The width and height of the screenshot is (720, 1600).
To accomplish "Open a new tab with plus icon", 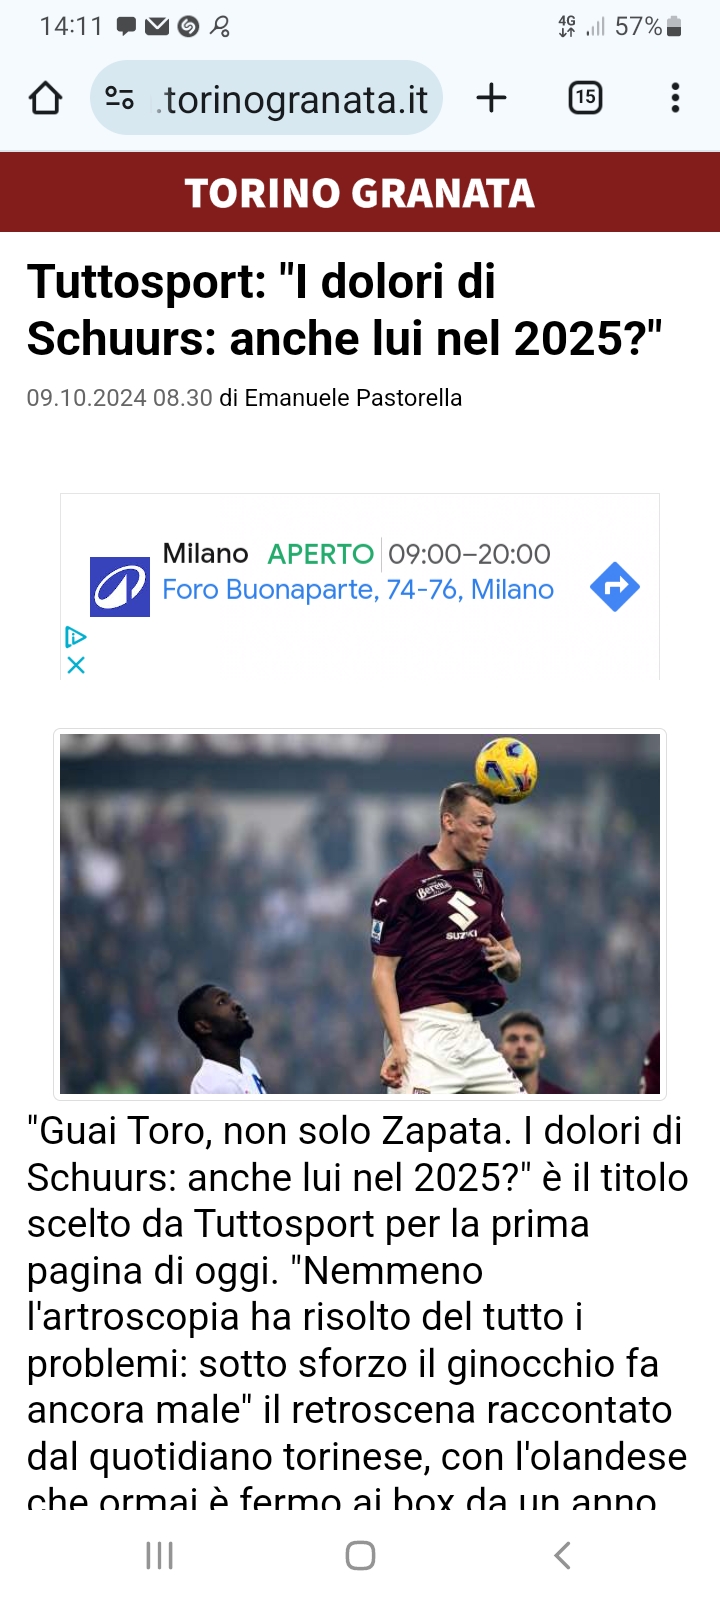I will 491,98.
